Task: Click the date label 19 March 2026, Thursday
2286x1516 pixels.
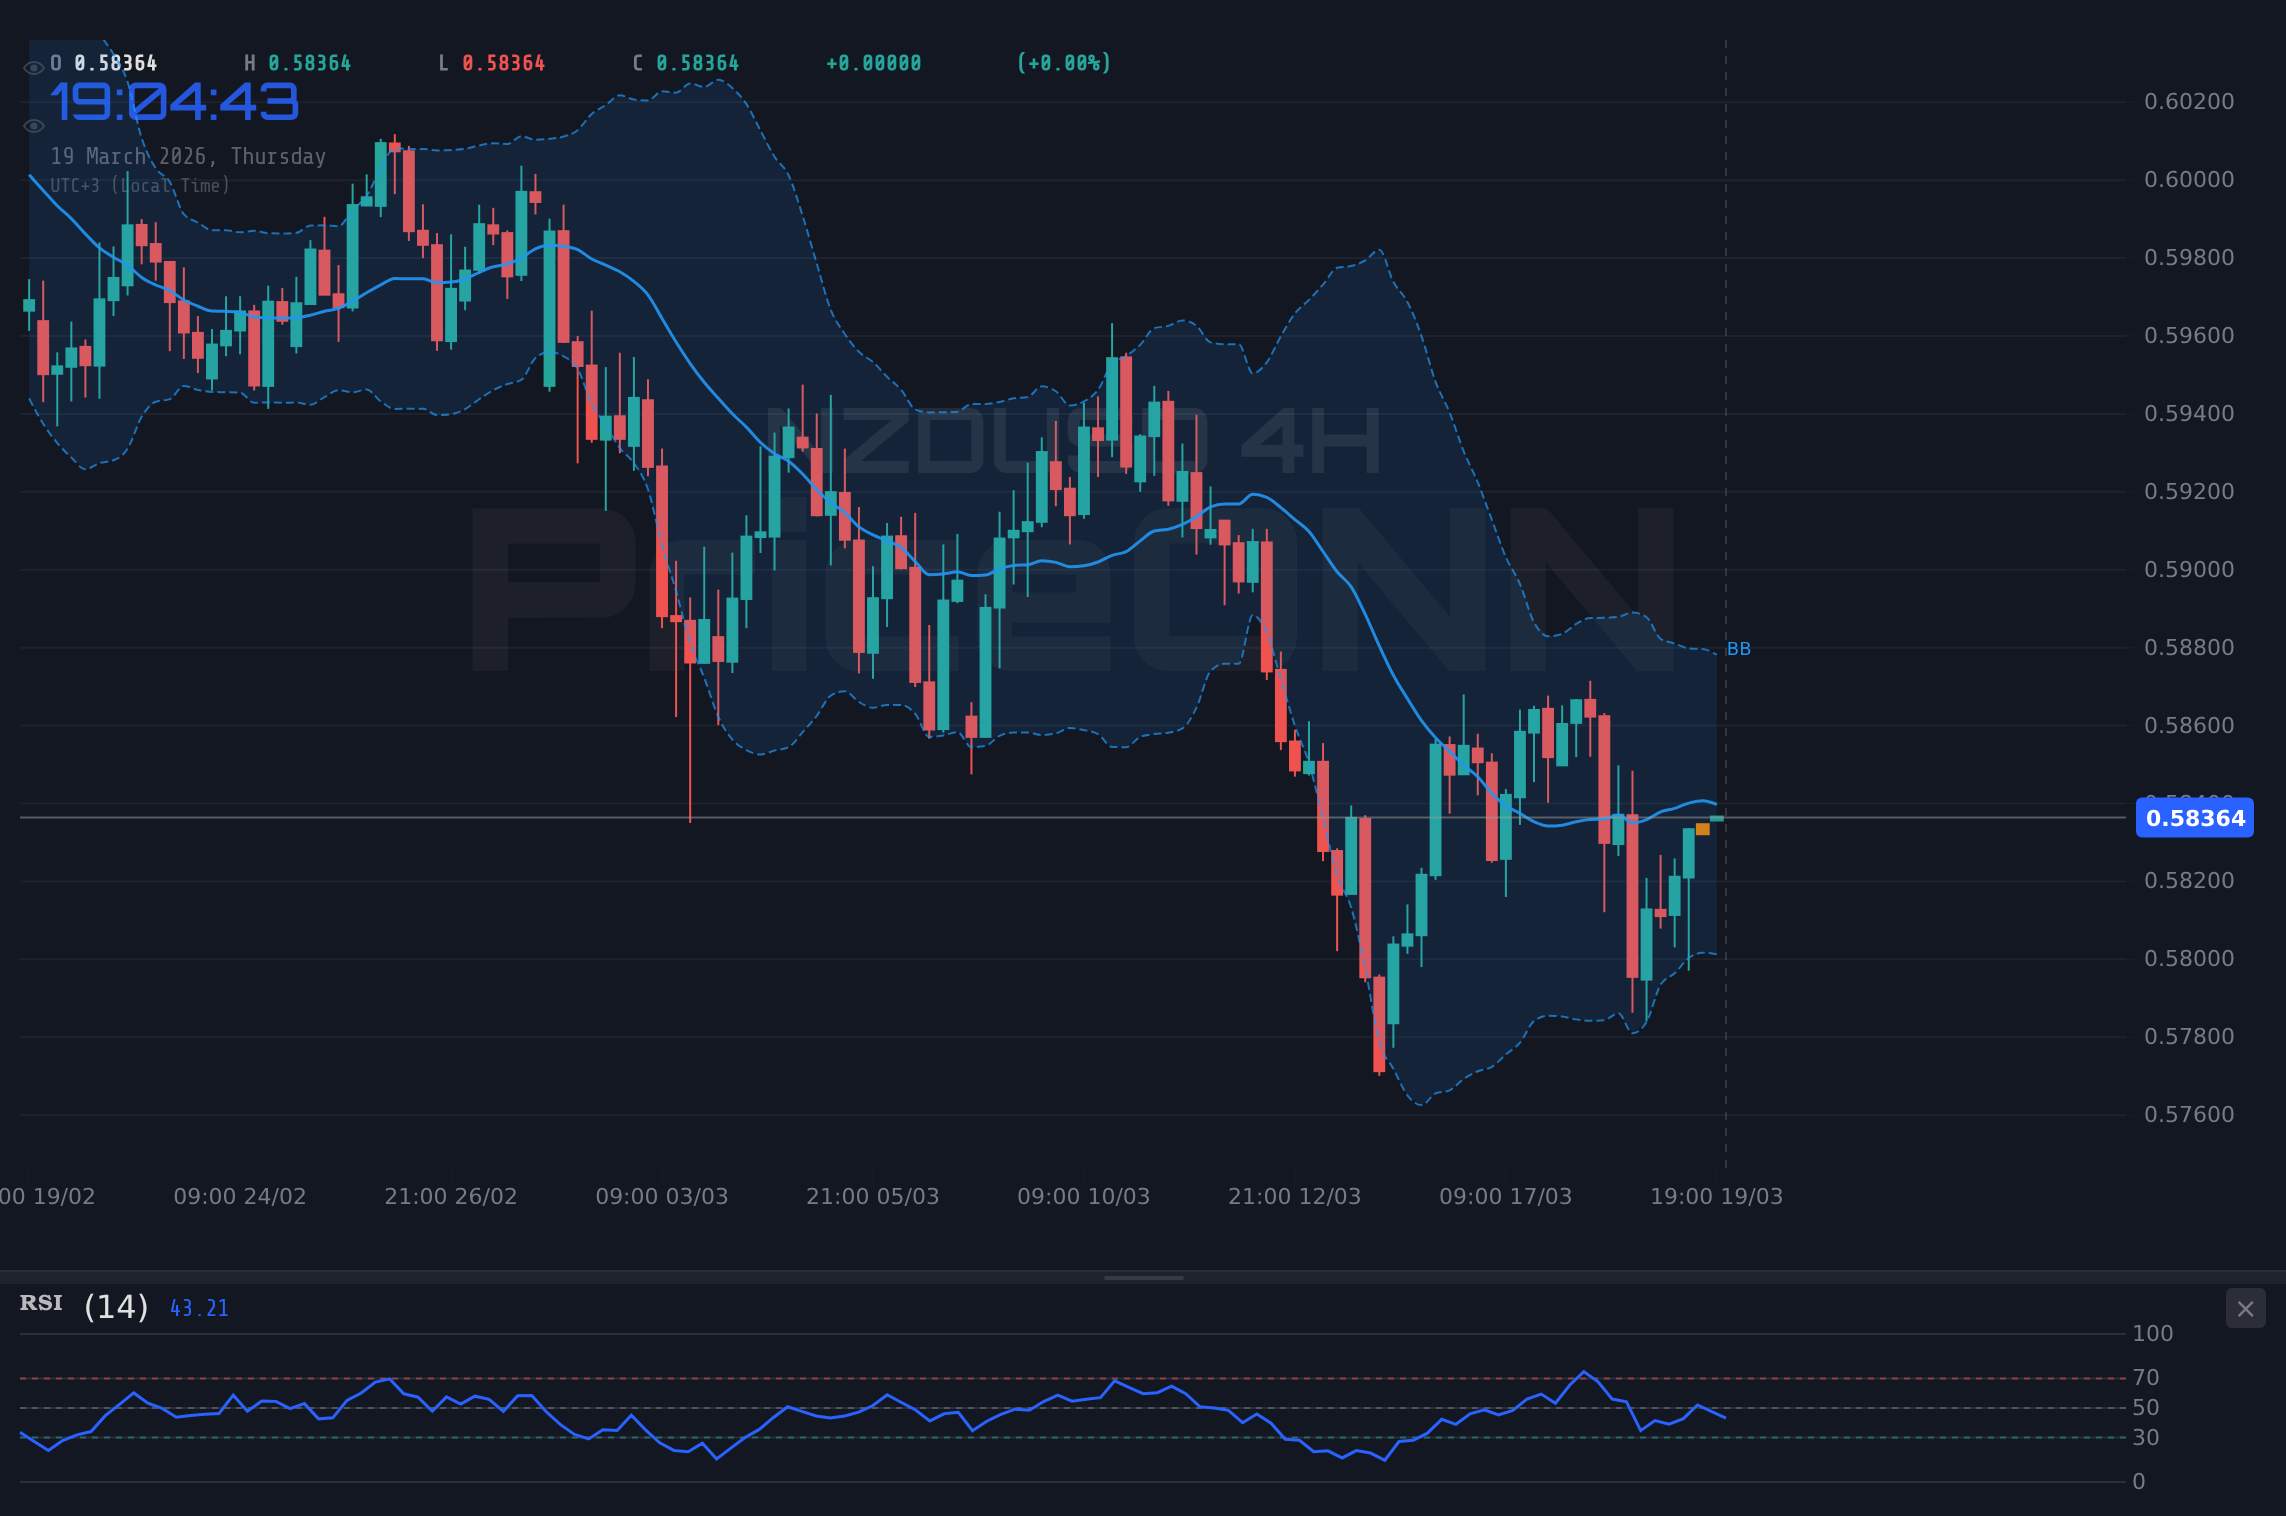Action: click(x=189, y=156)
